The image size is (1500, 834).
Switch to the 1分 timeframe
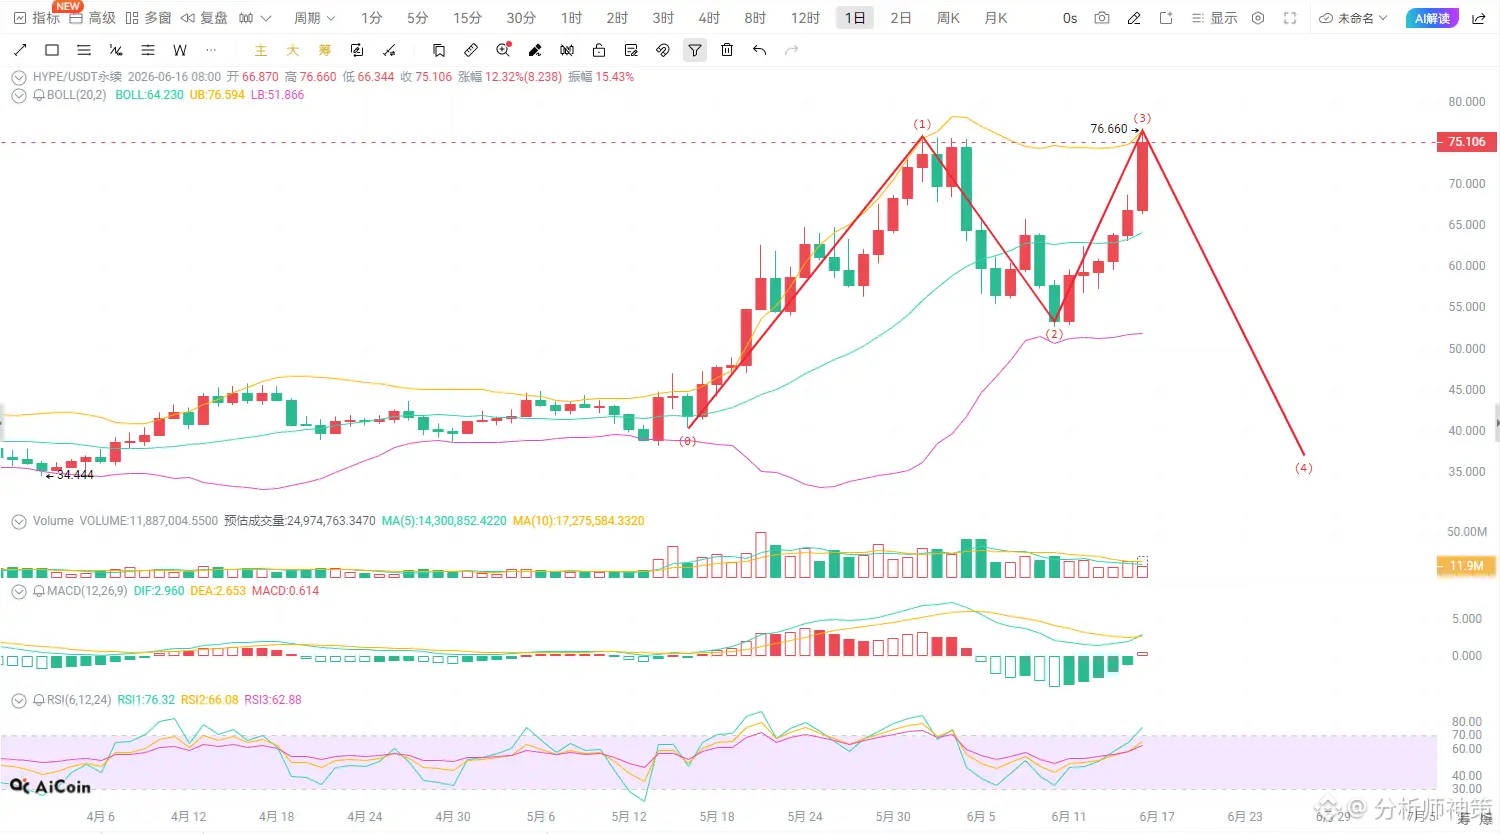pos(372,18)
